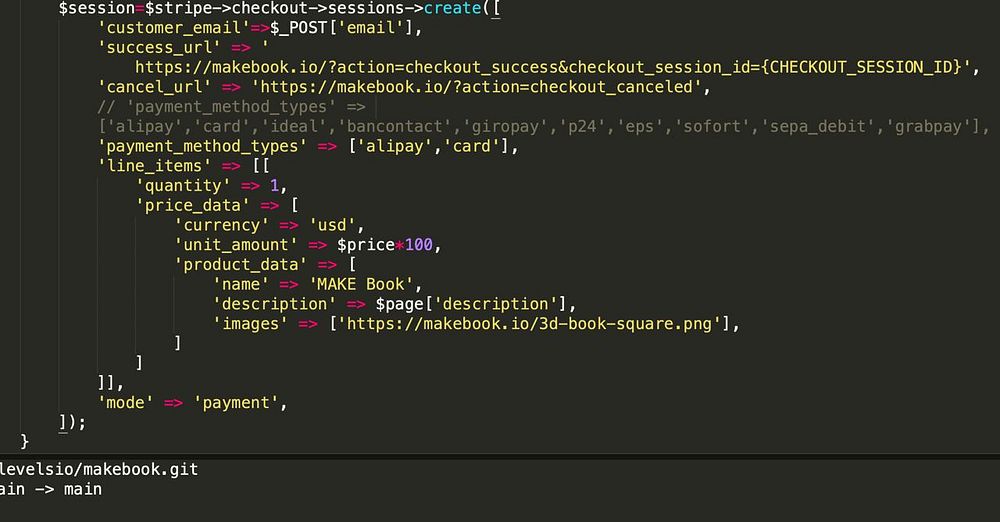Click the 'success_url' key

159,48
